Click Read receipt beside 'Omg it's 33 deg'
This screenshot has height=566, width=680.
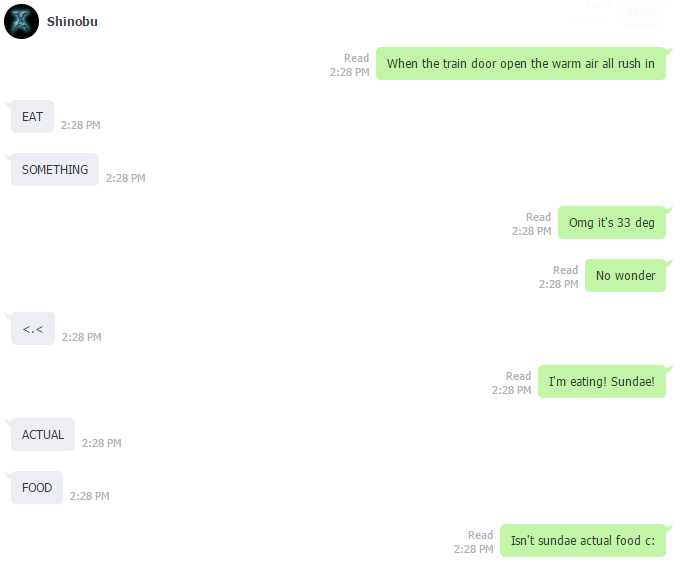pyautogui.click(x=539, y=217)
